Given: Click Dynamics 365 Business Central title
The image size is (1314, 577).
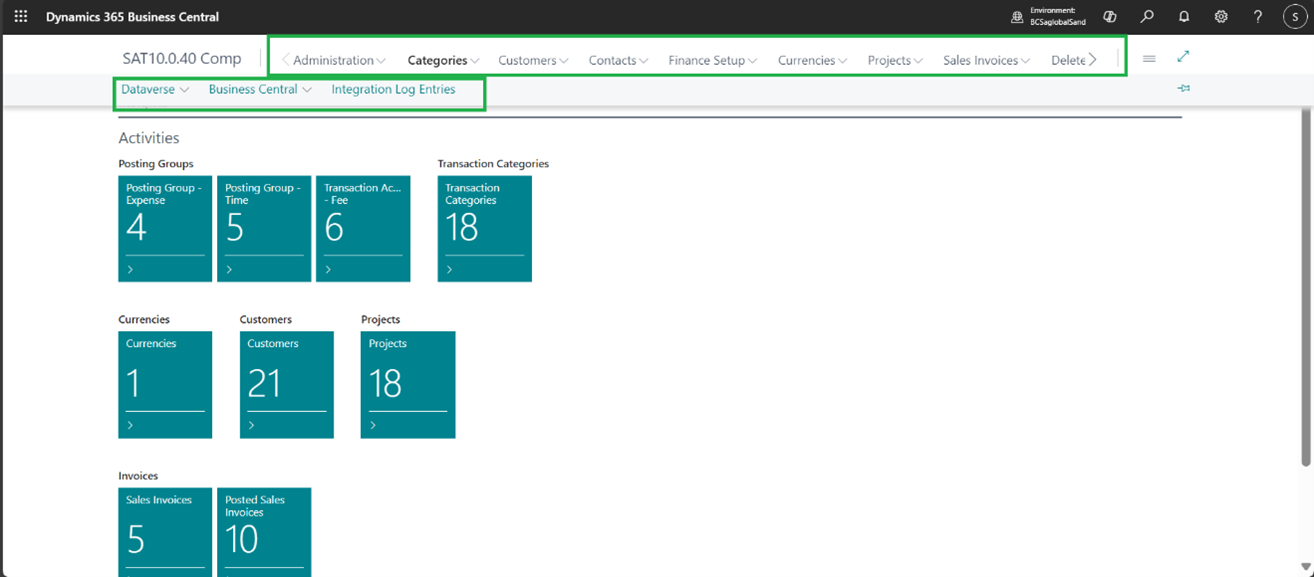Looking at the screenshot, I should 132,17.
